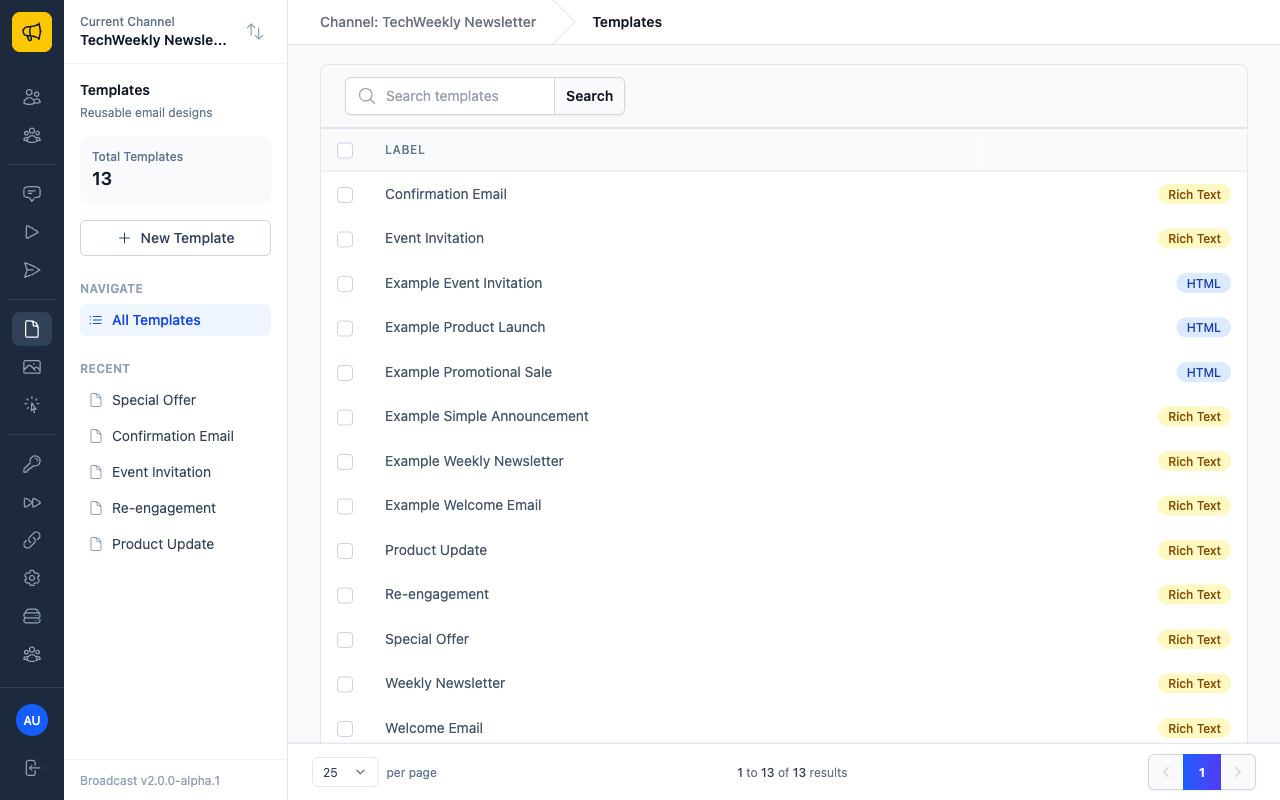
Task: Open the subscribers person icon in sidebar
Action: point(32,97)
